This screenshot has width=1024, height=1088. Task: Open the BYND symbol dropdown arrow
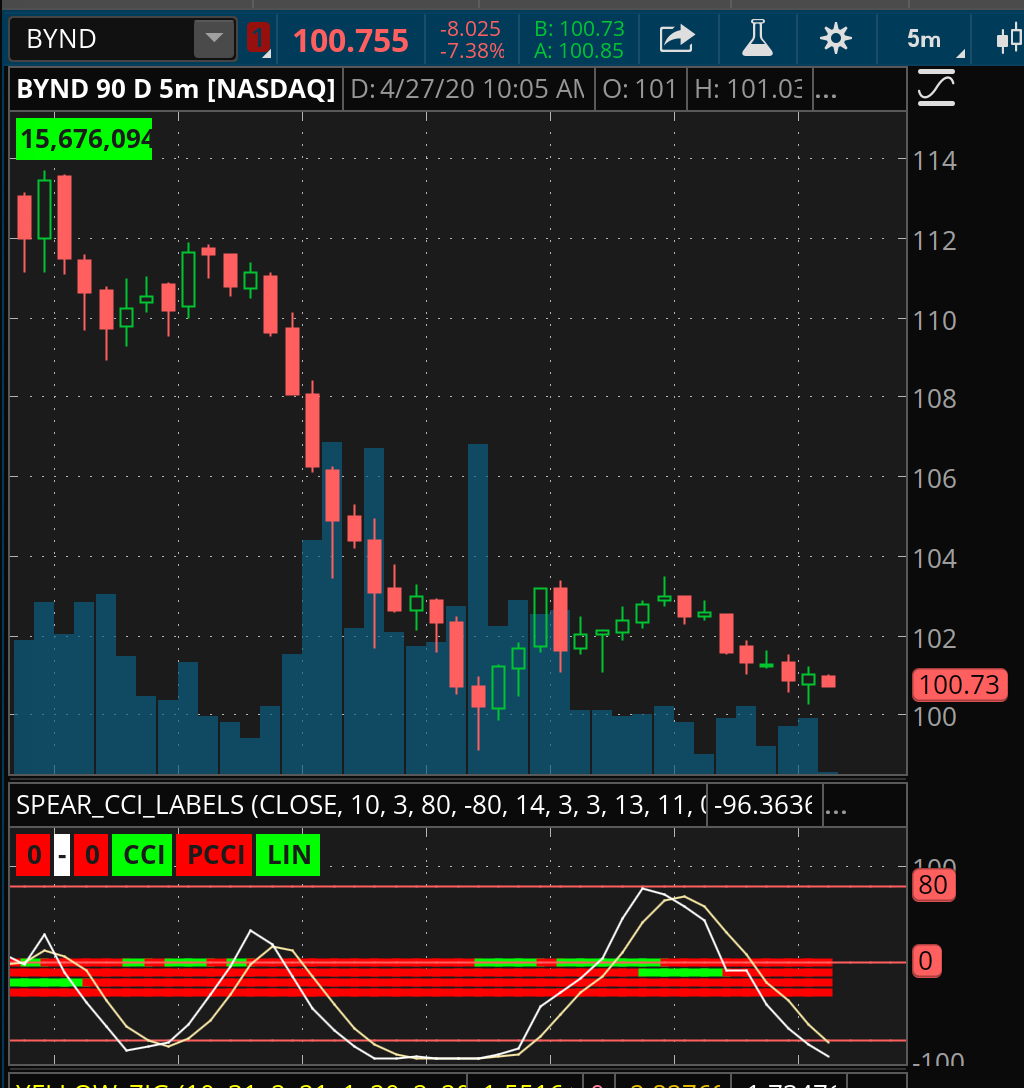click(x=214, y=39)
